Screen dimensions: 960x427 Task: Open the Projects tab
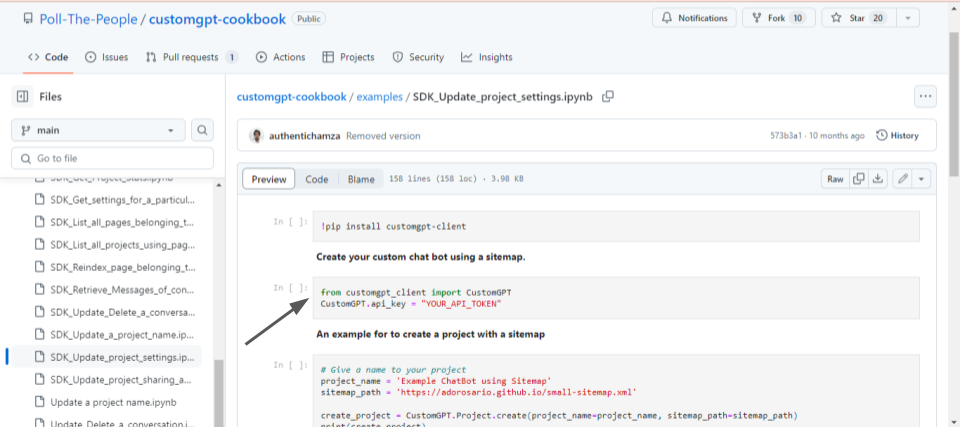point(348,57)
